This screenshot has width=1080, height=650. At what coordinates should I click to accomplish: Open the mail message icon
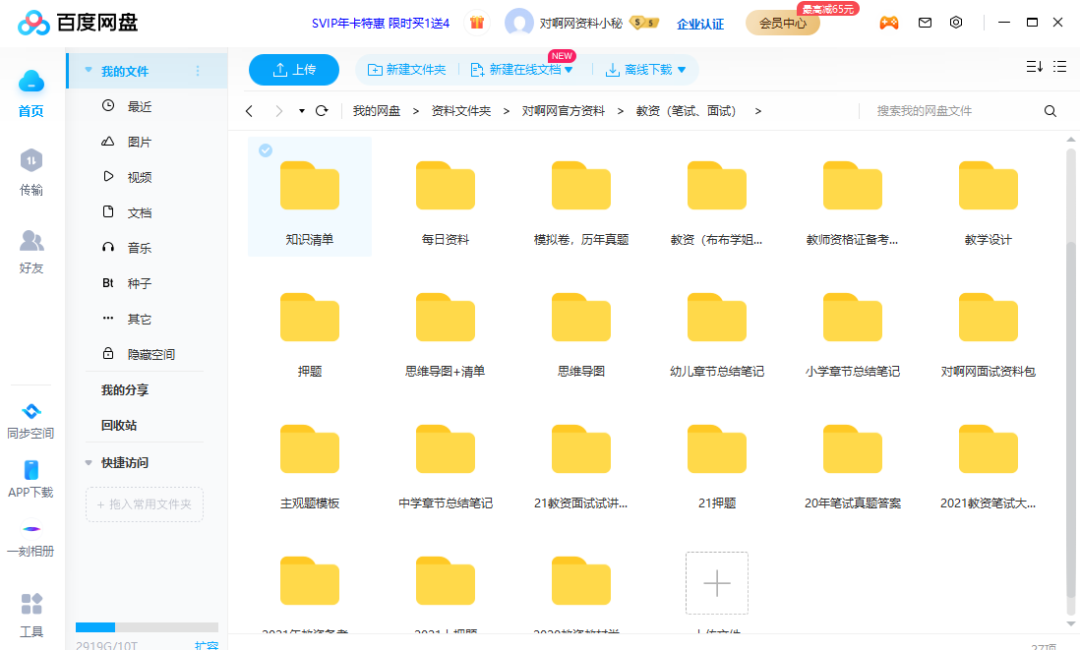pyautogui.click(x=925, y=22)
